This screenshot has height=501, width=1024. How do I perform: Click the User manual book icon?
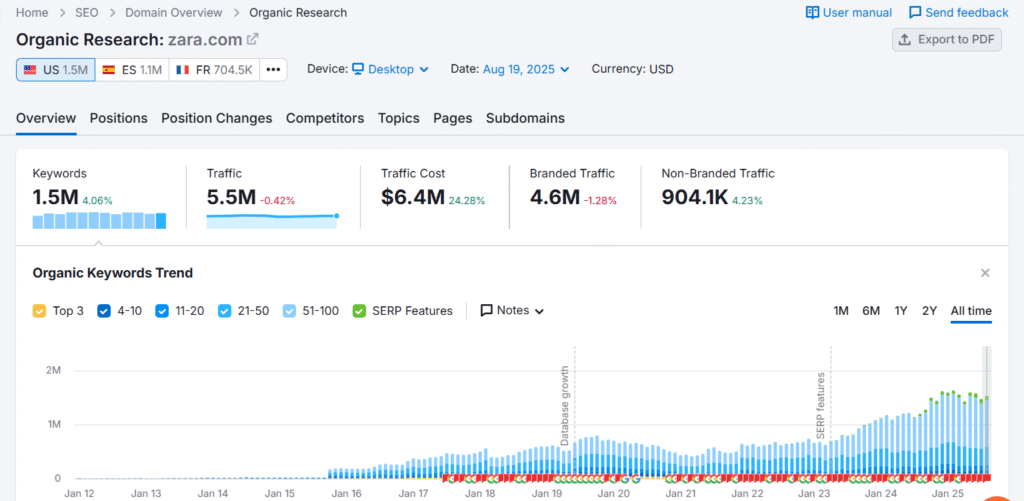coord(812,12)
